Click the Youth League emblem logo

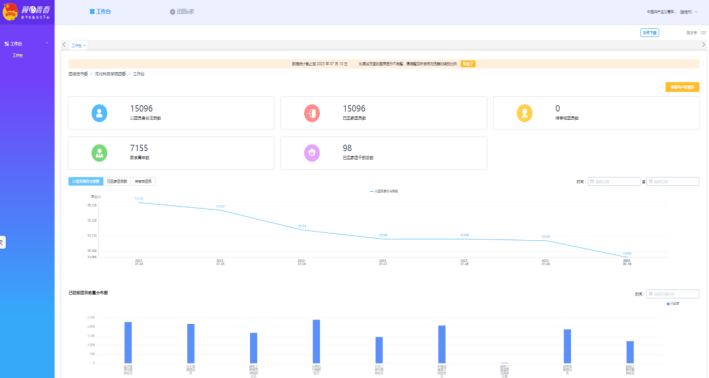coord(10,12)
